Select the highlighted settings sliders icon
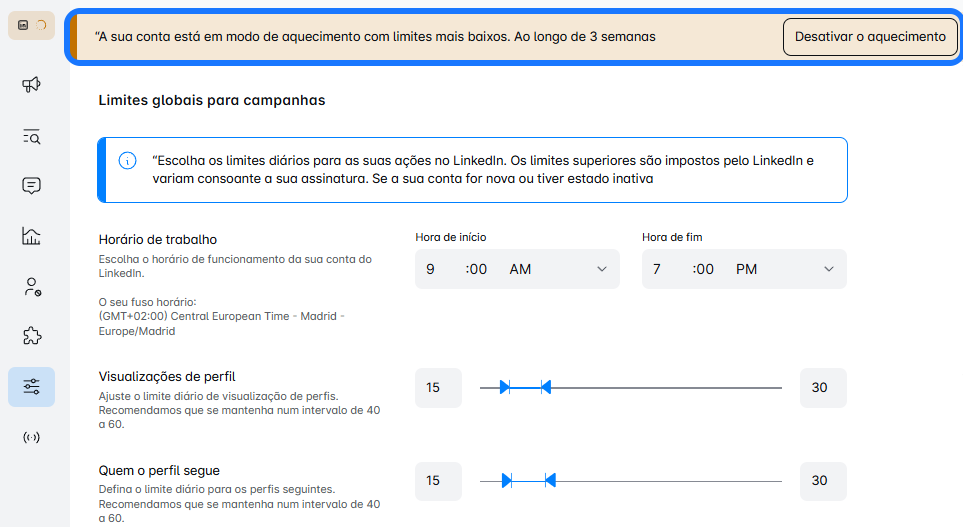Viewport: 963px width, 527px height. (31, 387)
